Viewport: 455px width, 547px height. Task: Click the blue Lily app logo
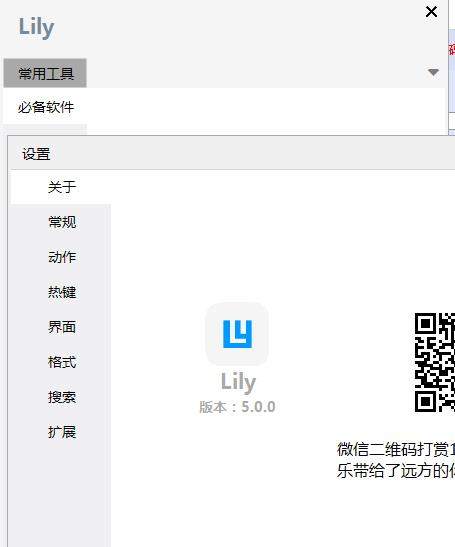pyautogui.click(x=237, y=334)
